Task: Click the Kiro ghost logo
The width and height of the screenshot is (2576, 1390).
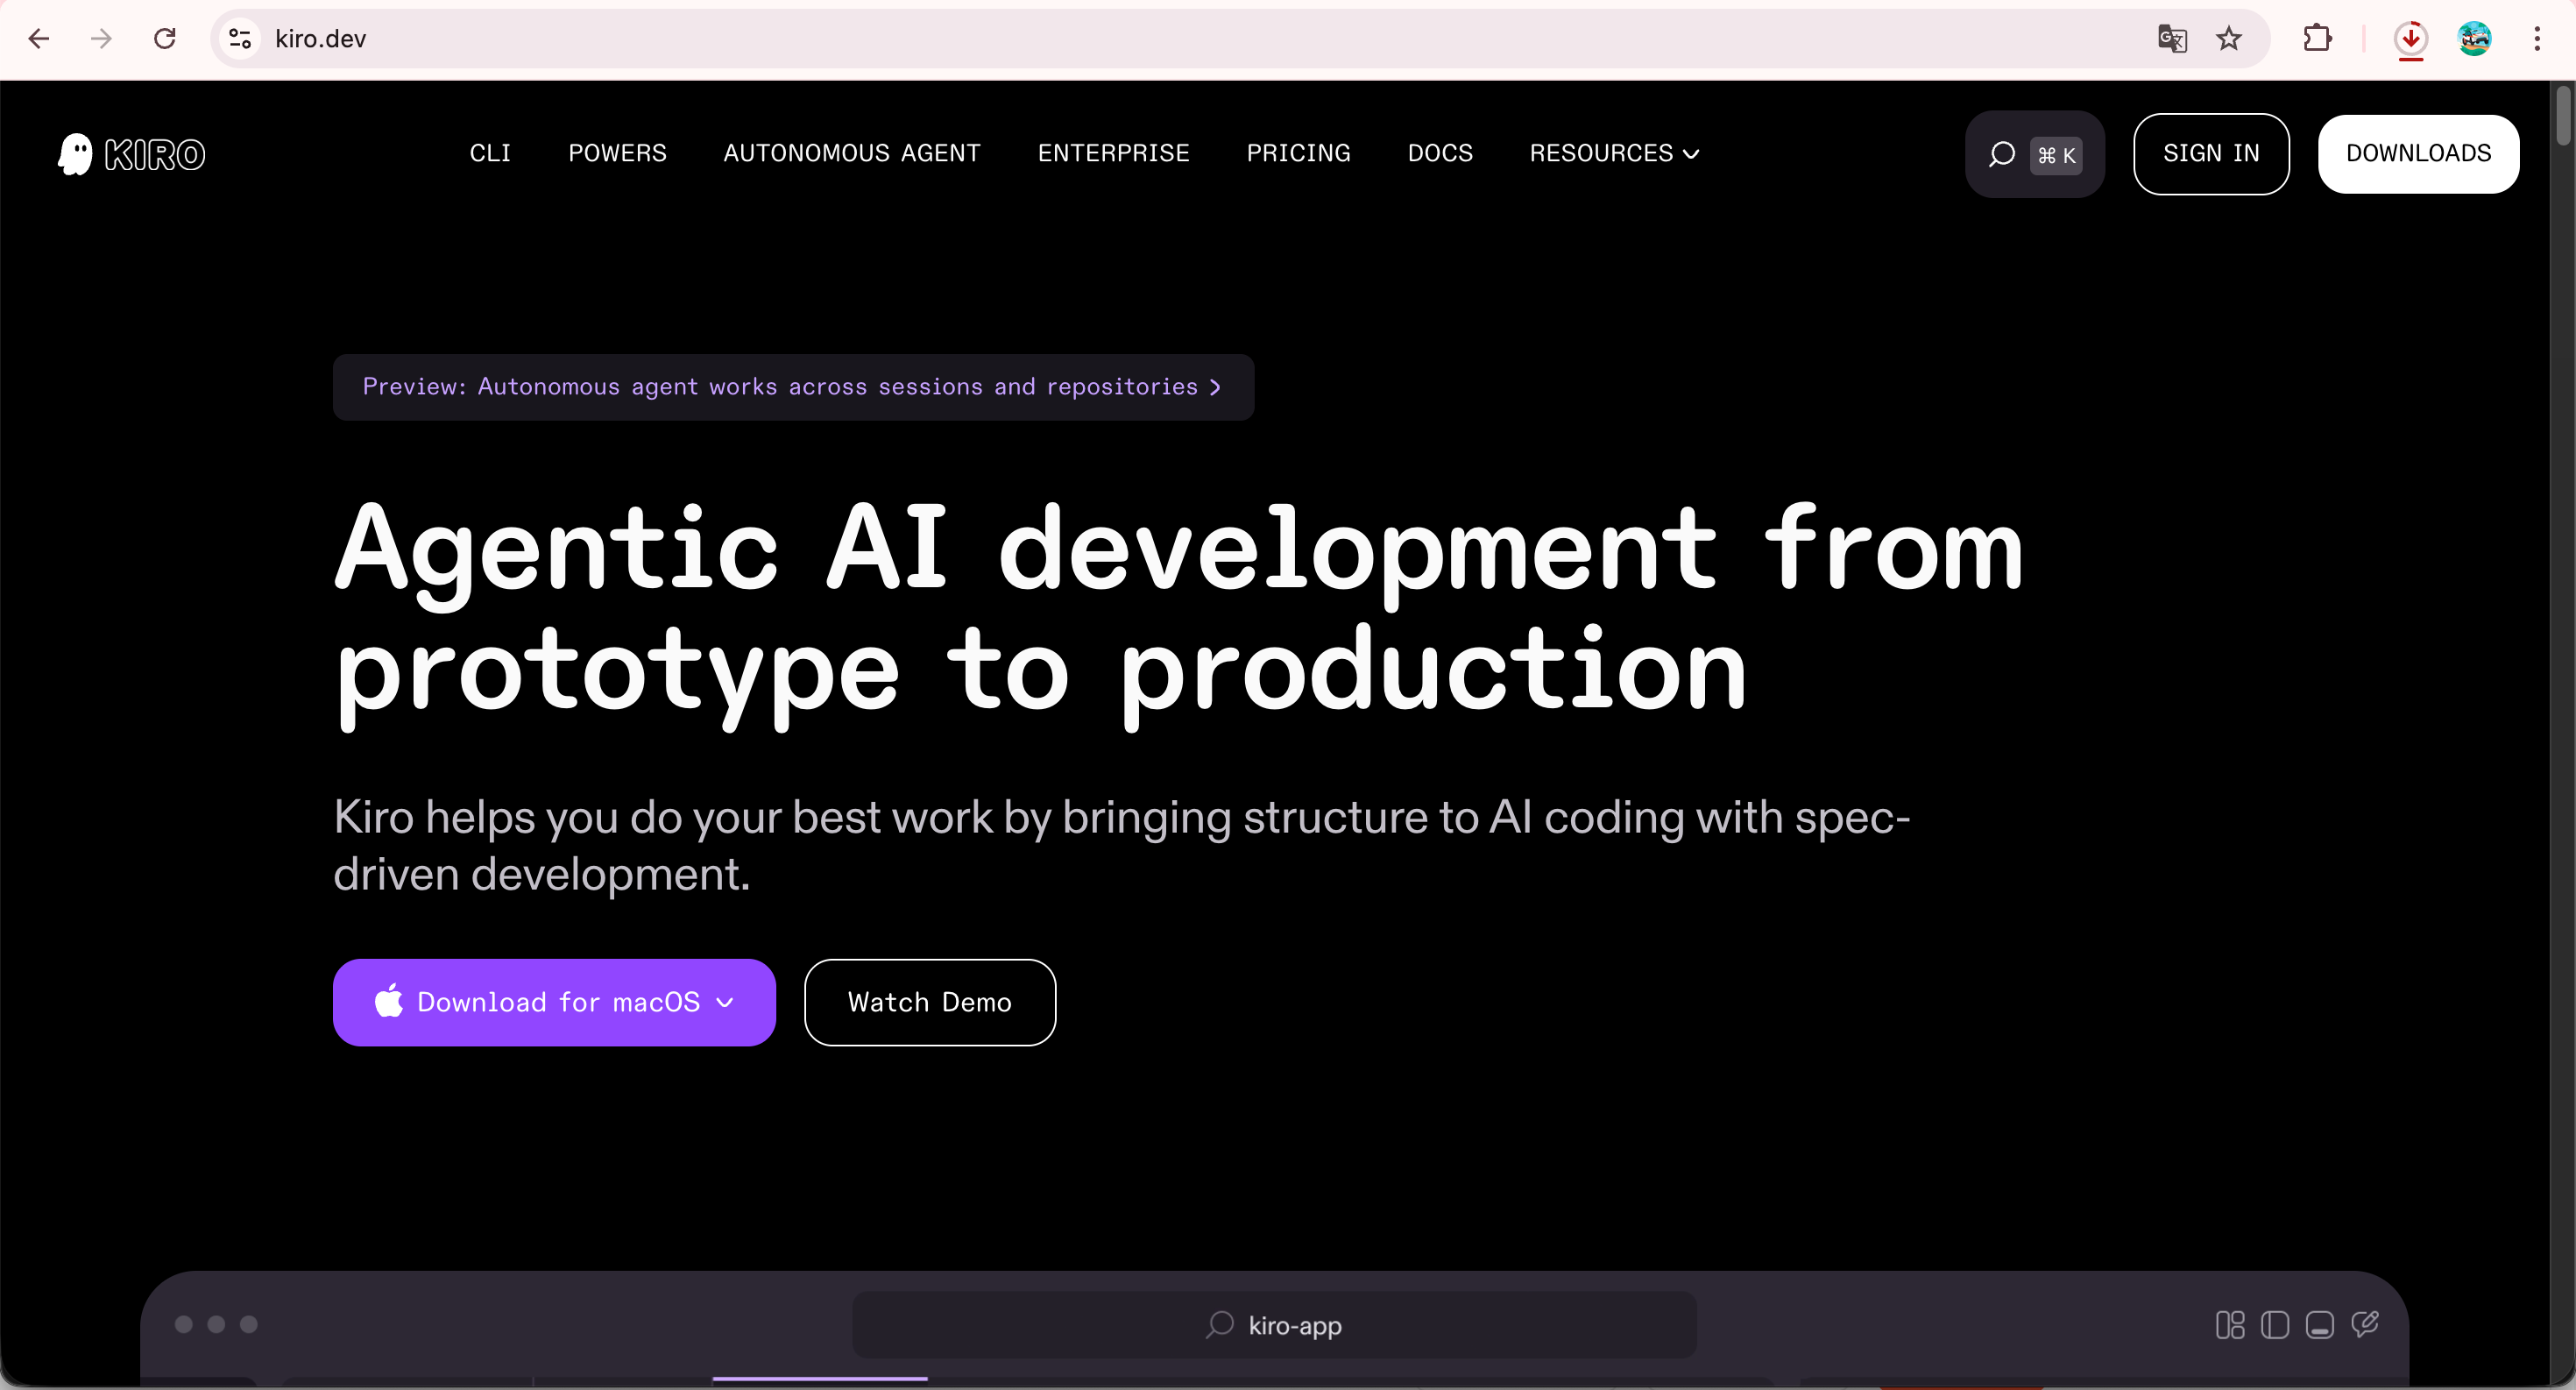Action: point(76,154)
